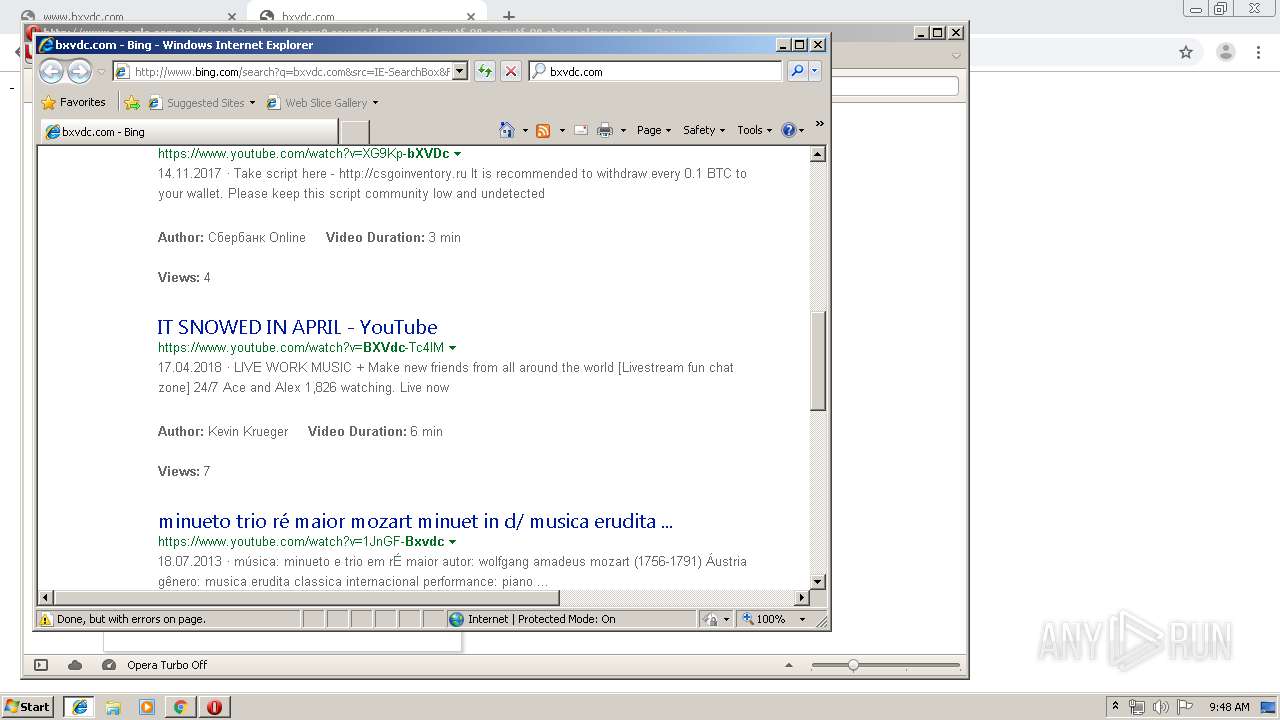Click the Opera zoom slider handle
Image resolution: width=1280 pixels, height=720 pixels.
coord(853,665)
